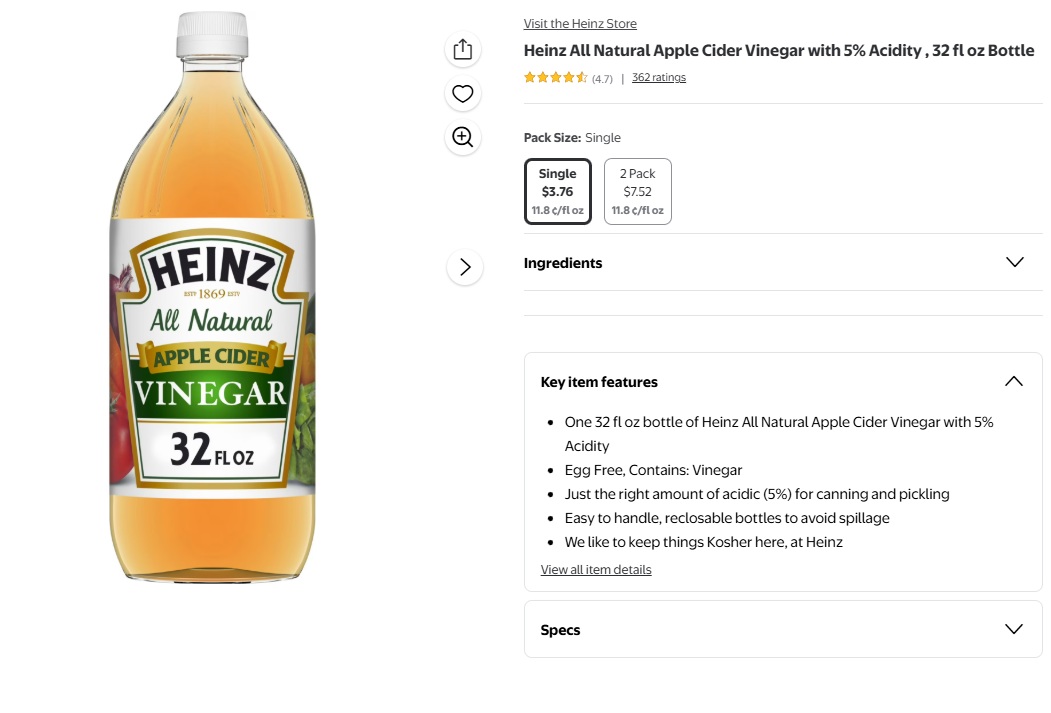Screen dimensions: 1051x713
Task: Click the Heinz vinegar bottle image
Action: click(x=212, y=300)
